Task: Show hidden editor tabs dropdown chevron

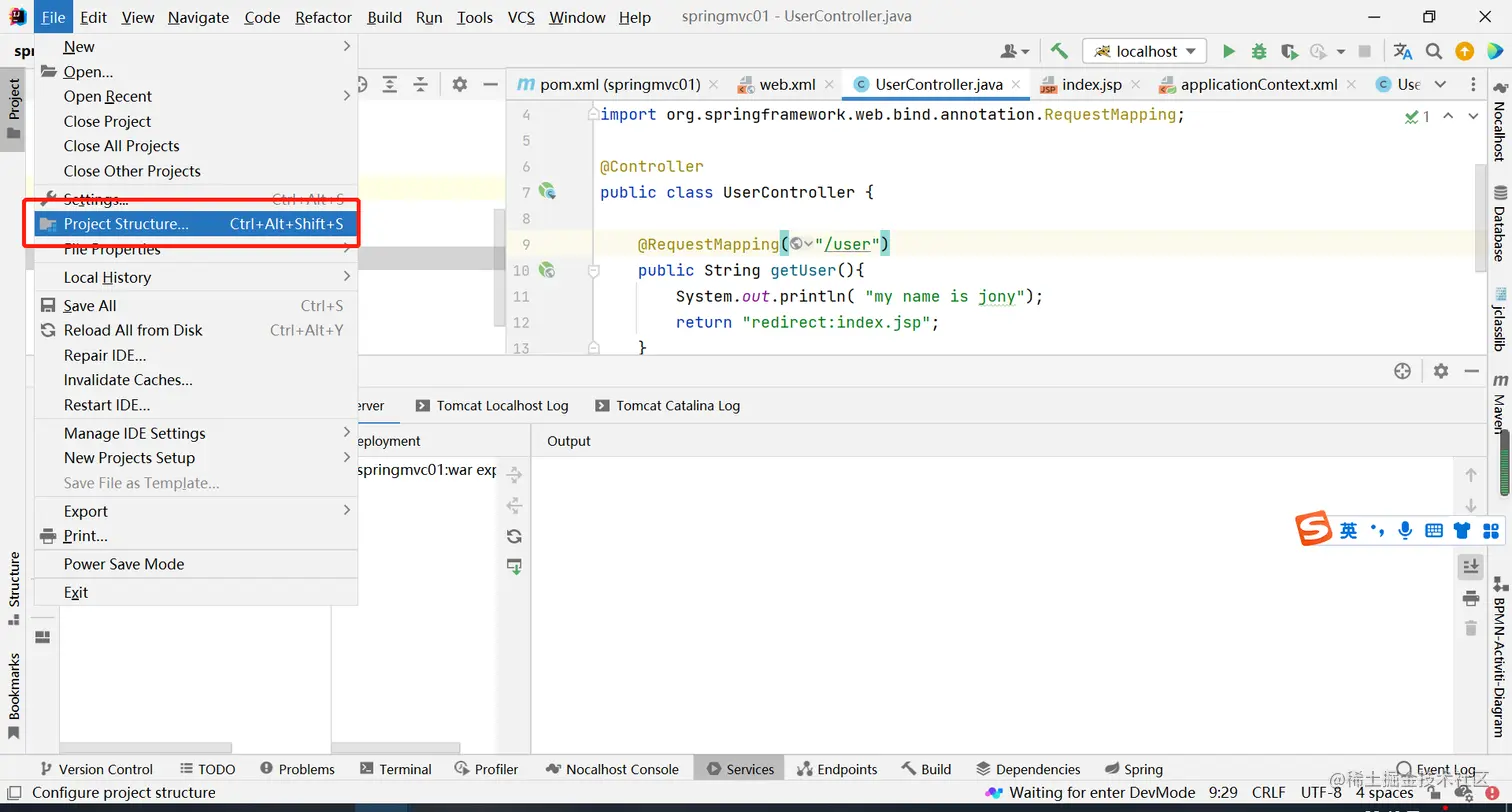Action: (1440, 84)
